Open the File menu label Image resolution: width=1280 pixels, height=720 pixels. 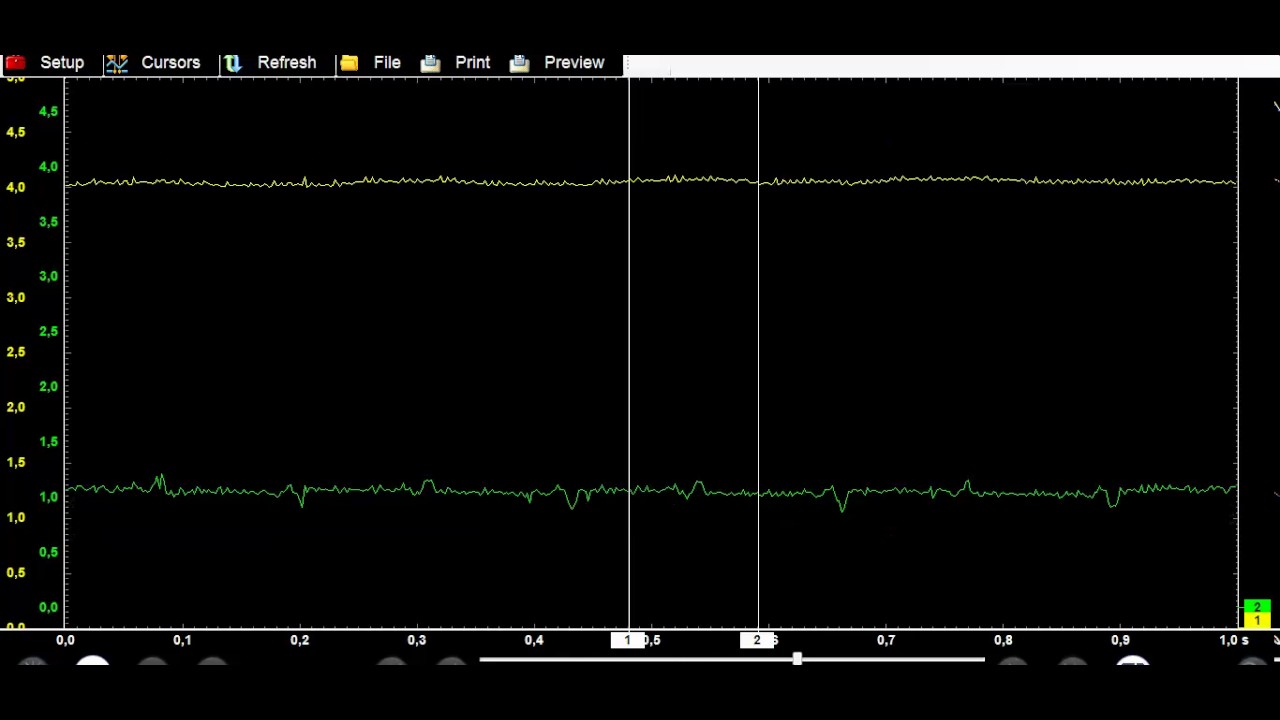(387, 62)
